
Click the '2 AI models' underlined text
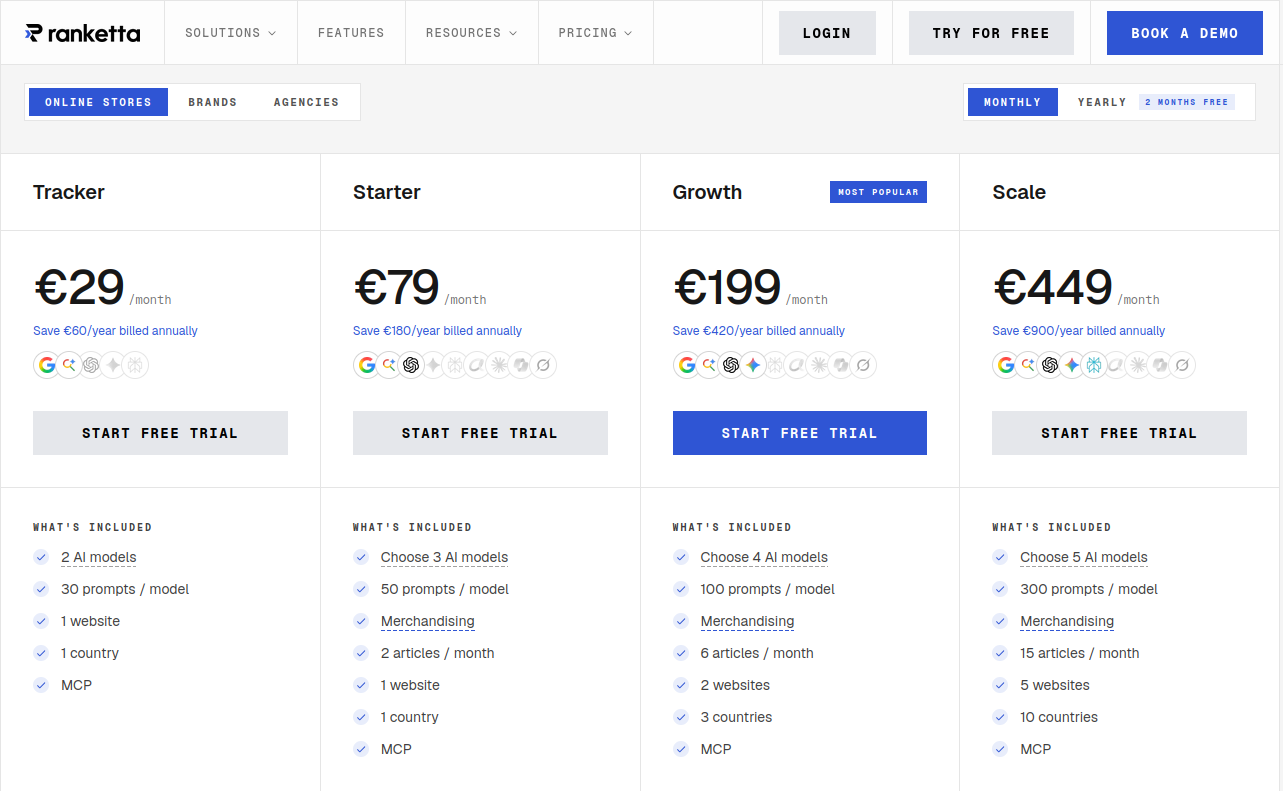(x=99, y=557)
